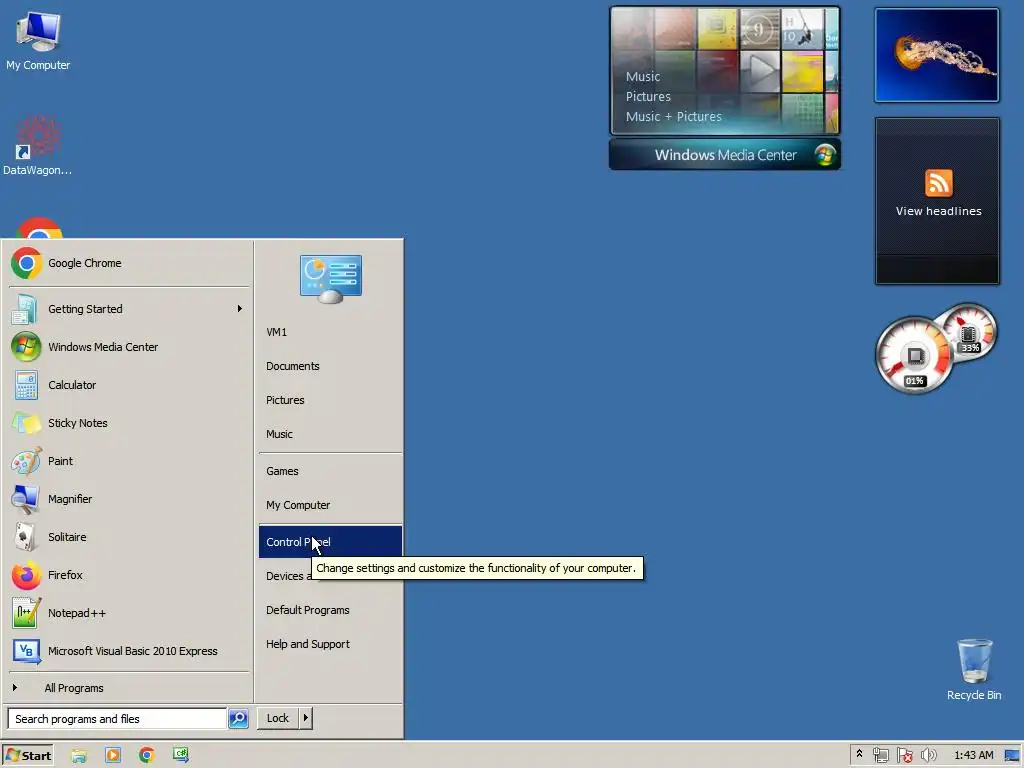Click the Show desktop icon in tray
1024x768 pixels.
(x=1012, y=755)
